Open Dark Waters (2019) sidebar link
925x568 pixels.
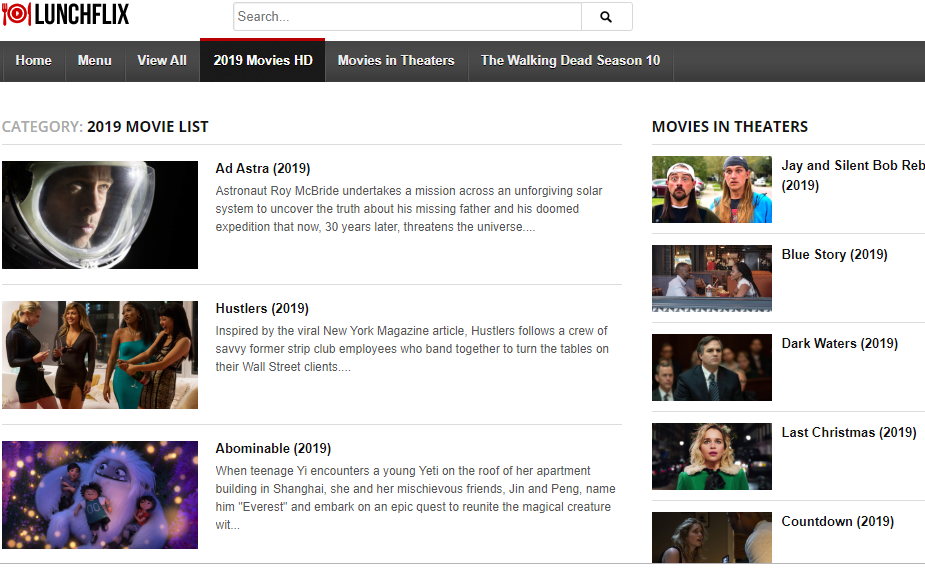tap(839, 344)
